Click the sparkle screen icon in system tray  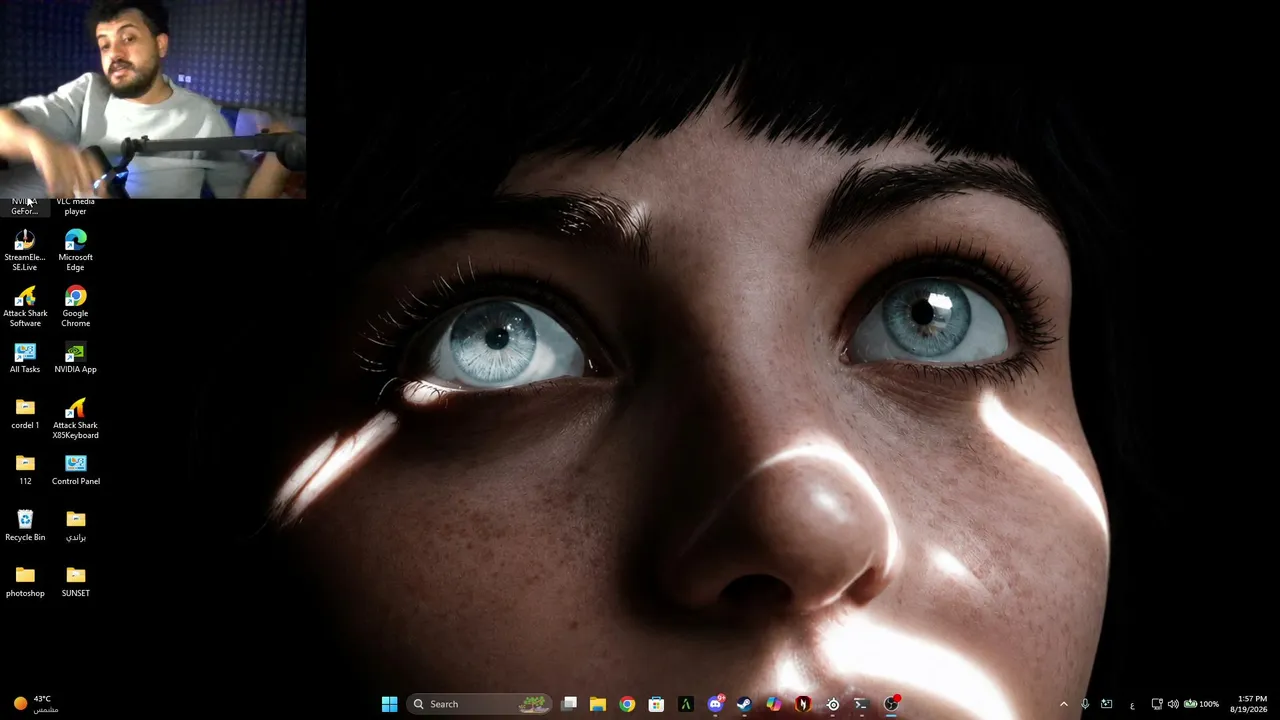pos(1107,704)
